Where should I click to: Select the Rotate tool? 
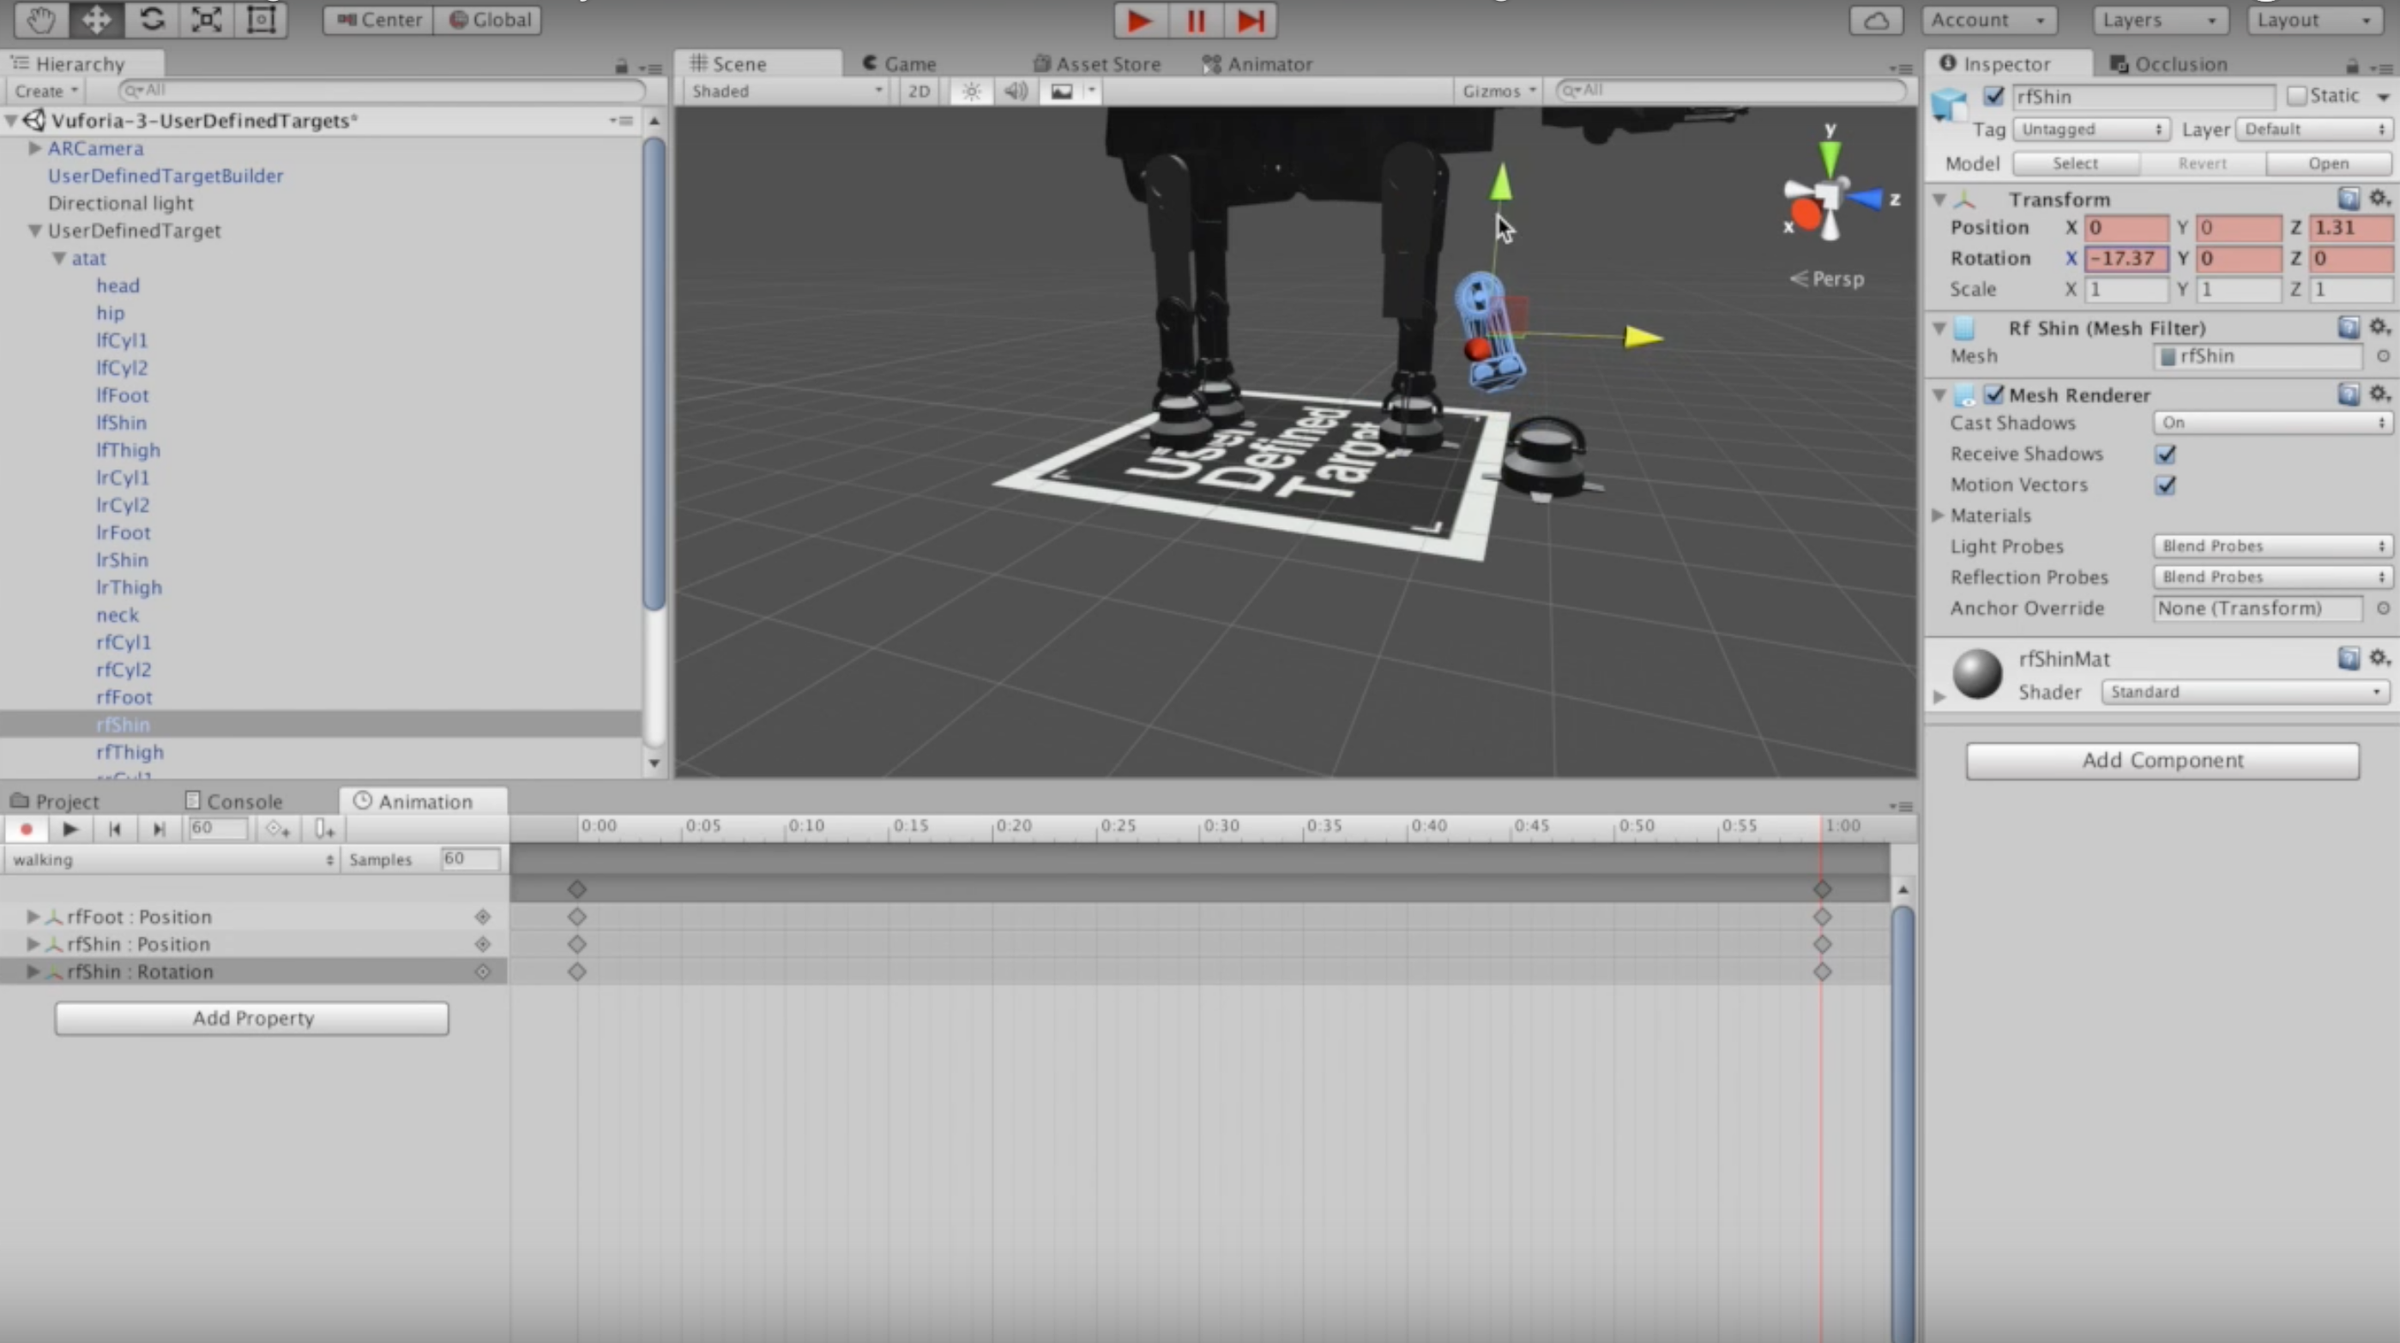click(x=152, y=19)
